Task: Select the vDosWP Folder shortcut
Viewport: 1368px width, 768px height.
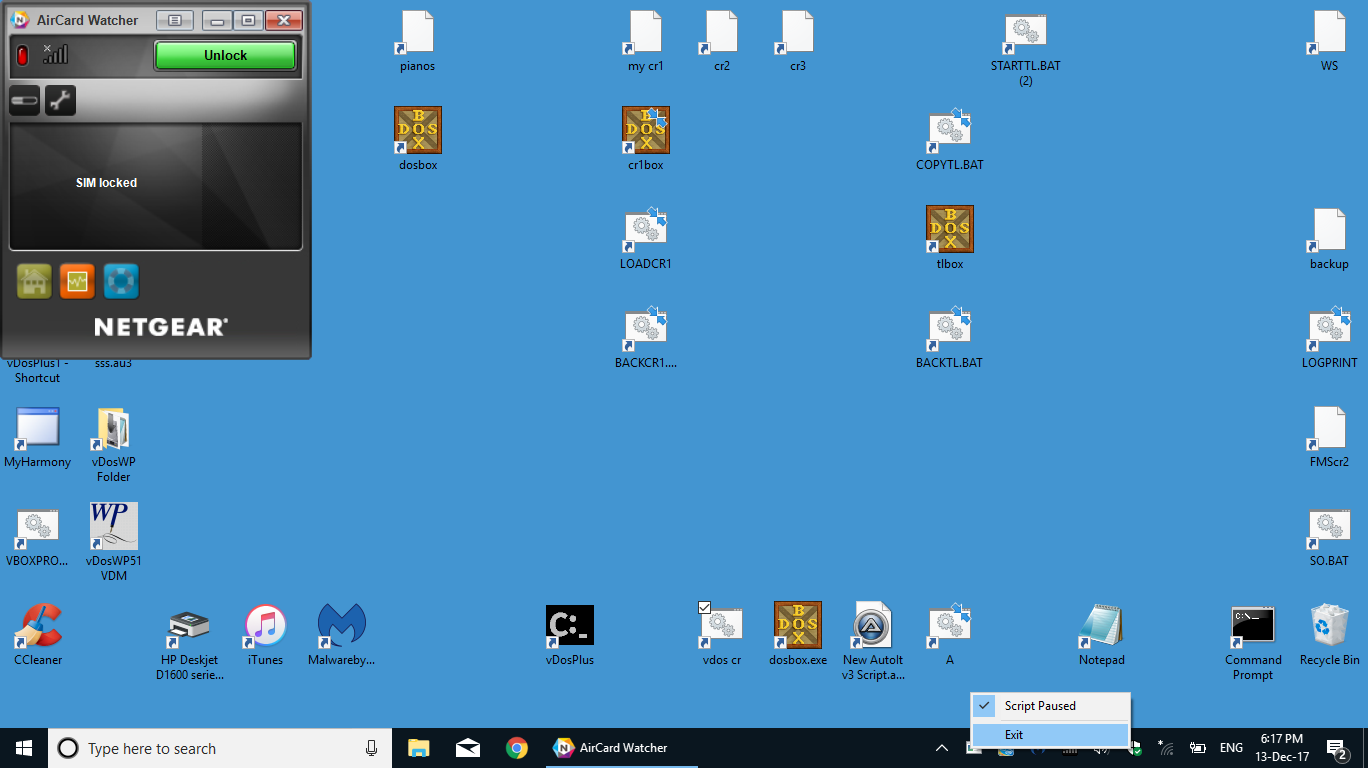Action: click(114, 444)
